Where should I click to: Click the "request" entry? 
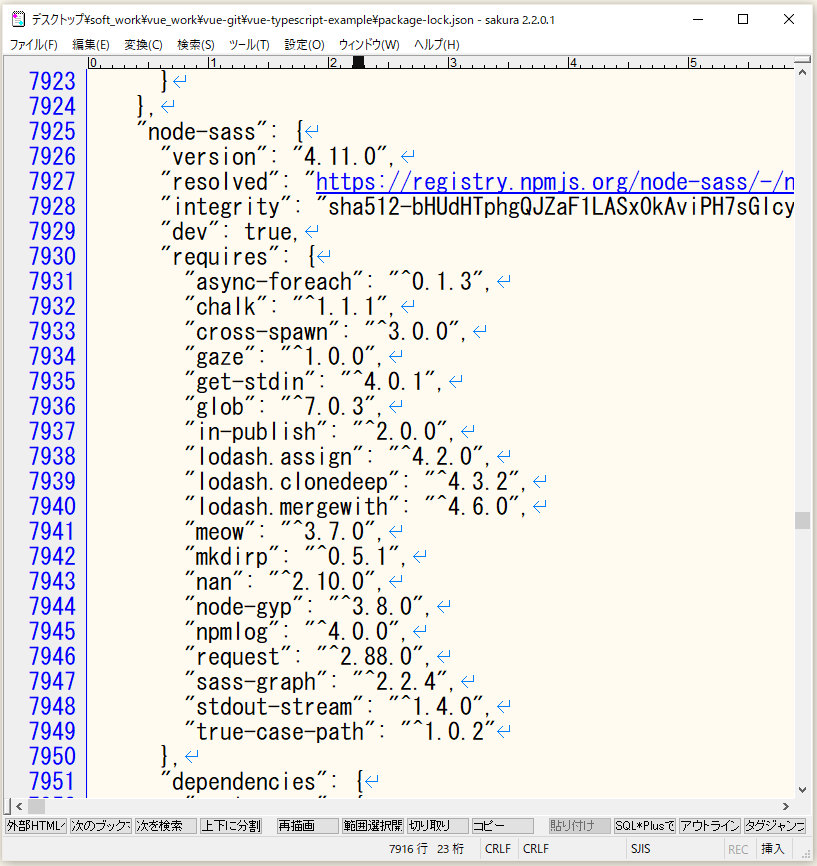tap(307, 657)
